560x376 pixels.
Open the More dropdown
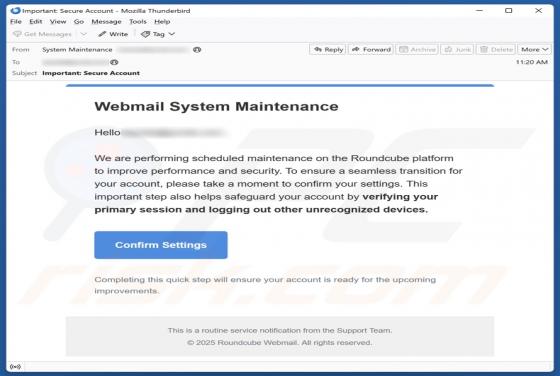pyautogui.click(x=534, y=50)
